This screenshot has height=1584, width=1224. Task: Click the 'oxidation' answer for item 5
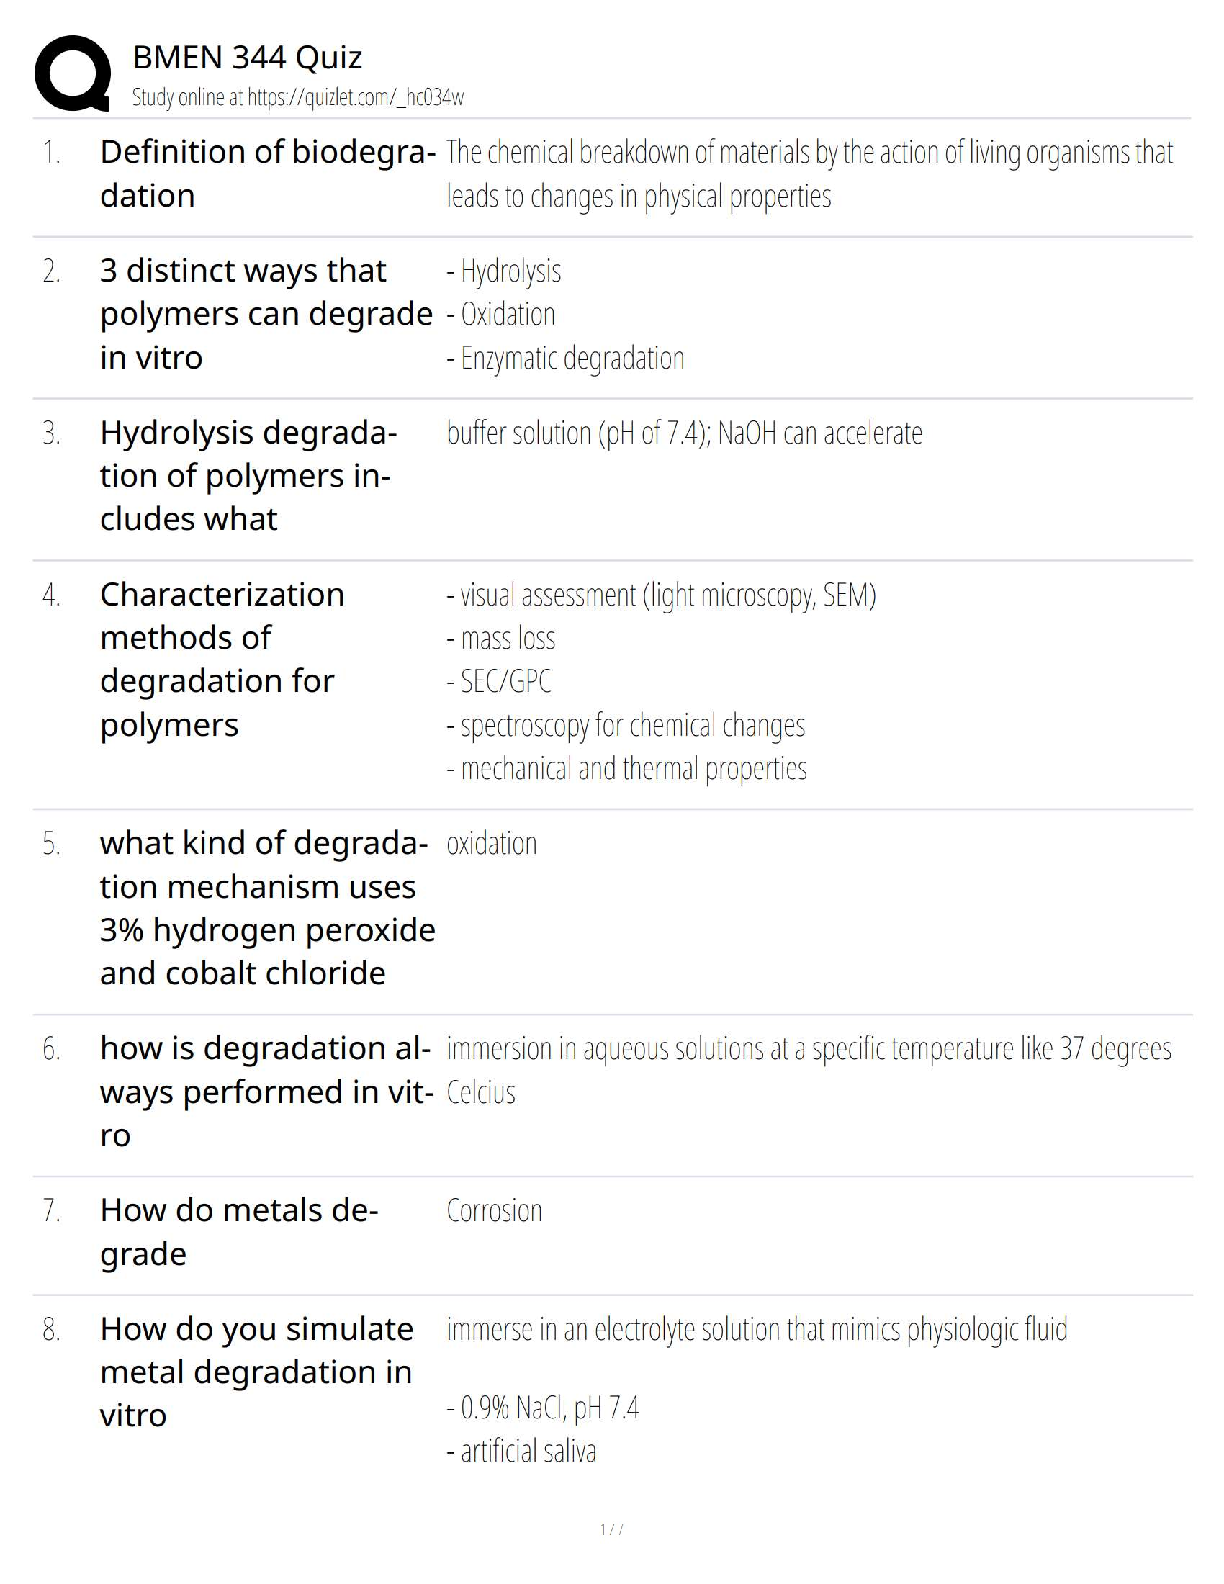pyautogui.click(x=492, y=844)
